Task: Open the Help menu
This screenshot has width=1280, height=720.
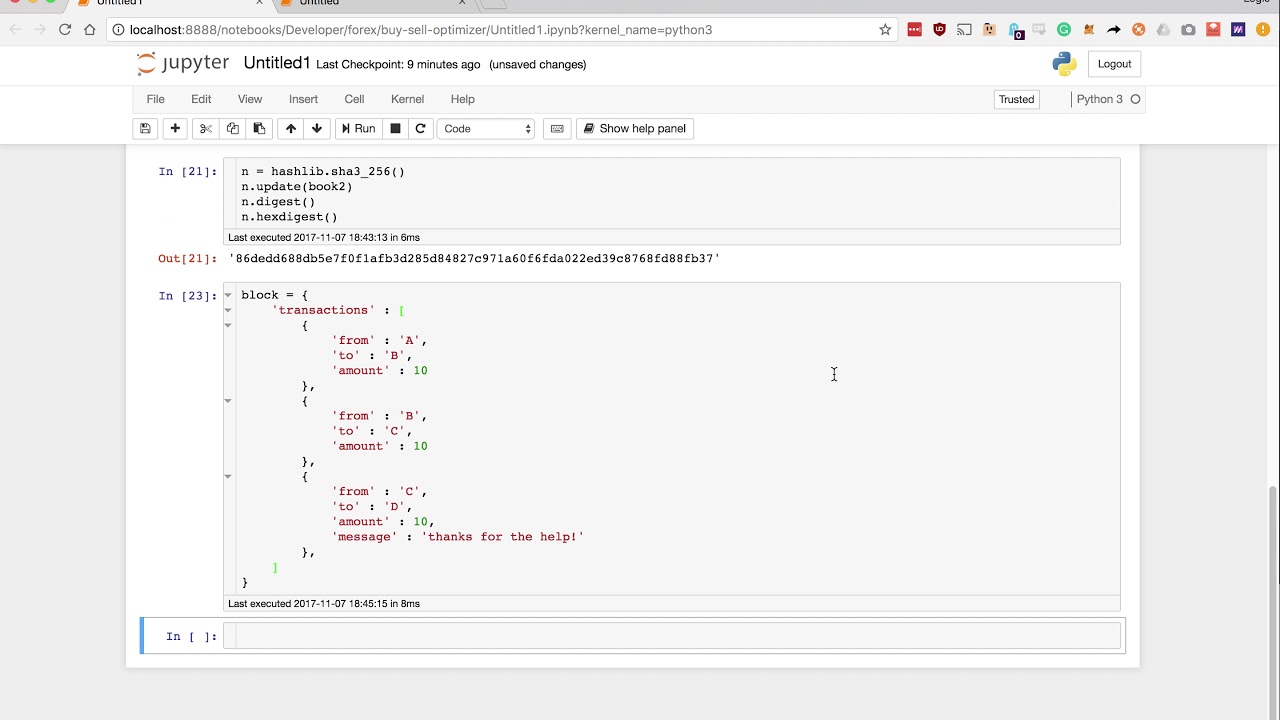Action: click(x=462, y=99)
